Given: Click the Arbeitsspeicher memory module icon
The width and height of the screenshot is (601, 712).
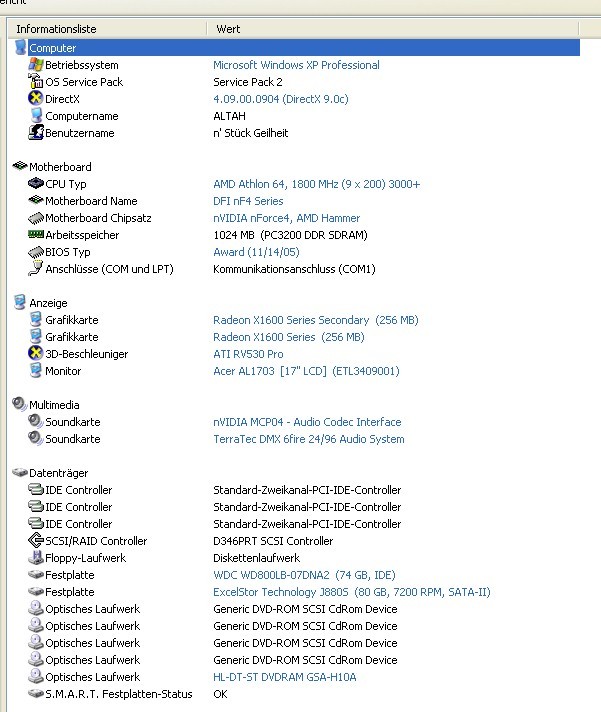Looking at the screenshot, I should [36, 234].
